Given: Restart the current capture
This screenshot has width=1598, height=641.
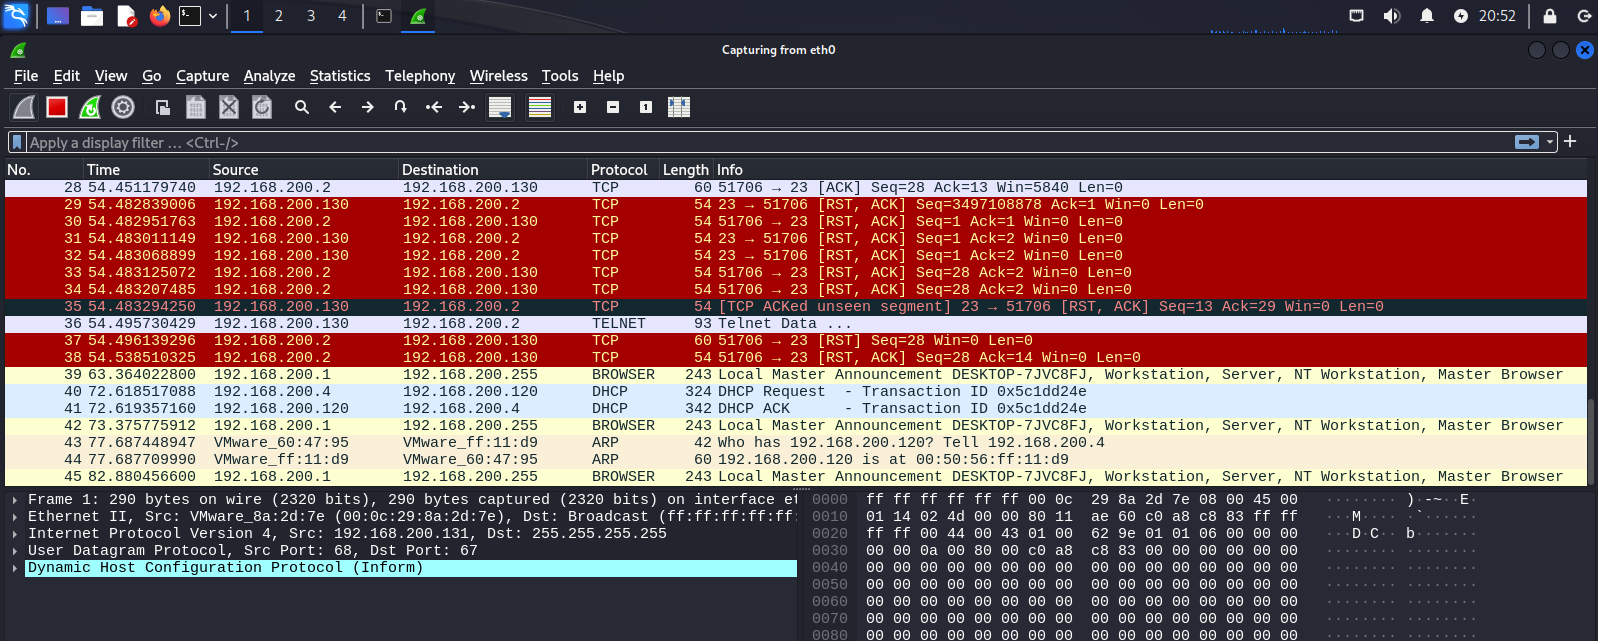Looking at the screenshot, I should (90, 107).
